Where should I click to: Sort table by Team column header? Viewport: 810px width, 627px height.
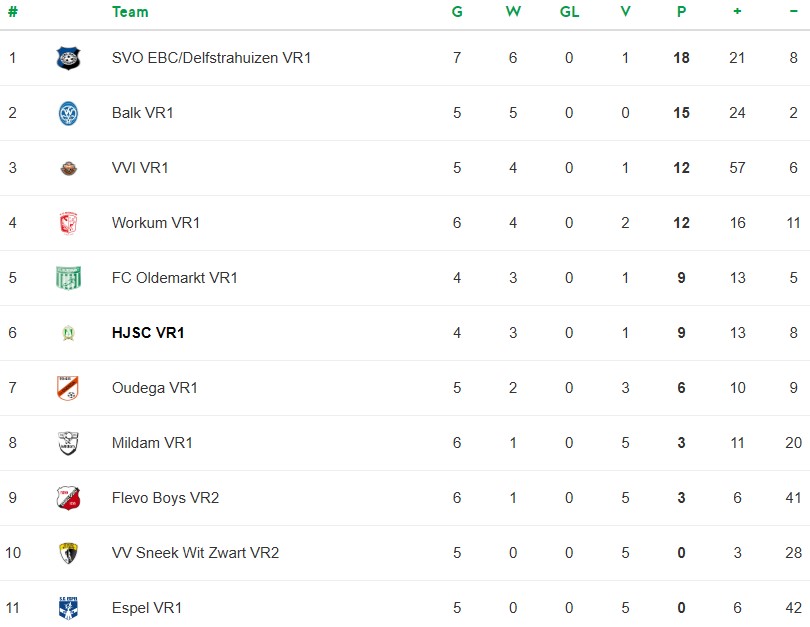point(130,12)
